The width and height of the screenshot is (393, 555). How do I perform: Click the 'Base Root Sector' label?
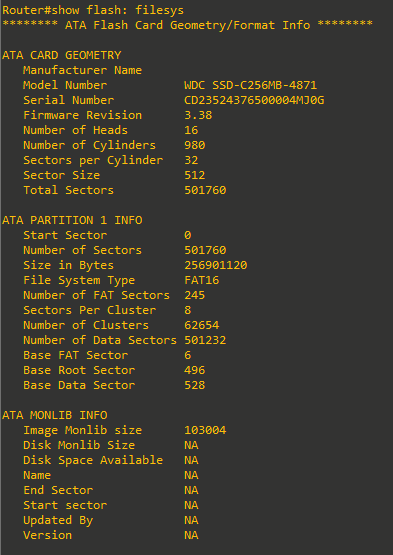pos(79,370)
